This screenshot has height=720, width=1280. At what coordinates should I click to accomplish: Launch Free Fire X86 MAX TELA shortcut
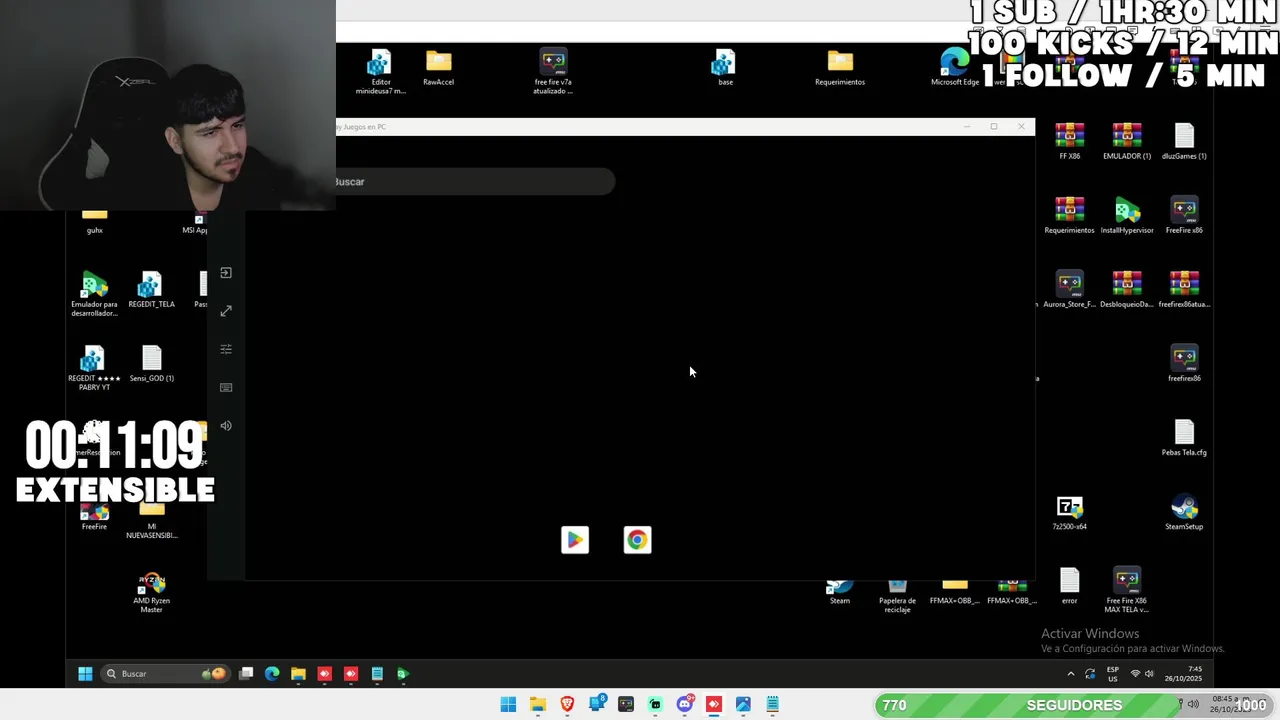(x=1127, y=590)
